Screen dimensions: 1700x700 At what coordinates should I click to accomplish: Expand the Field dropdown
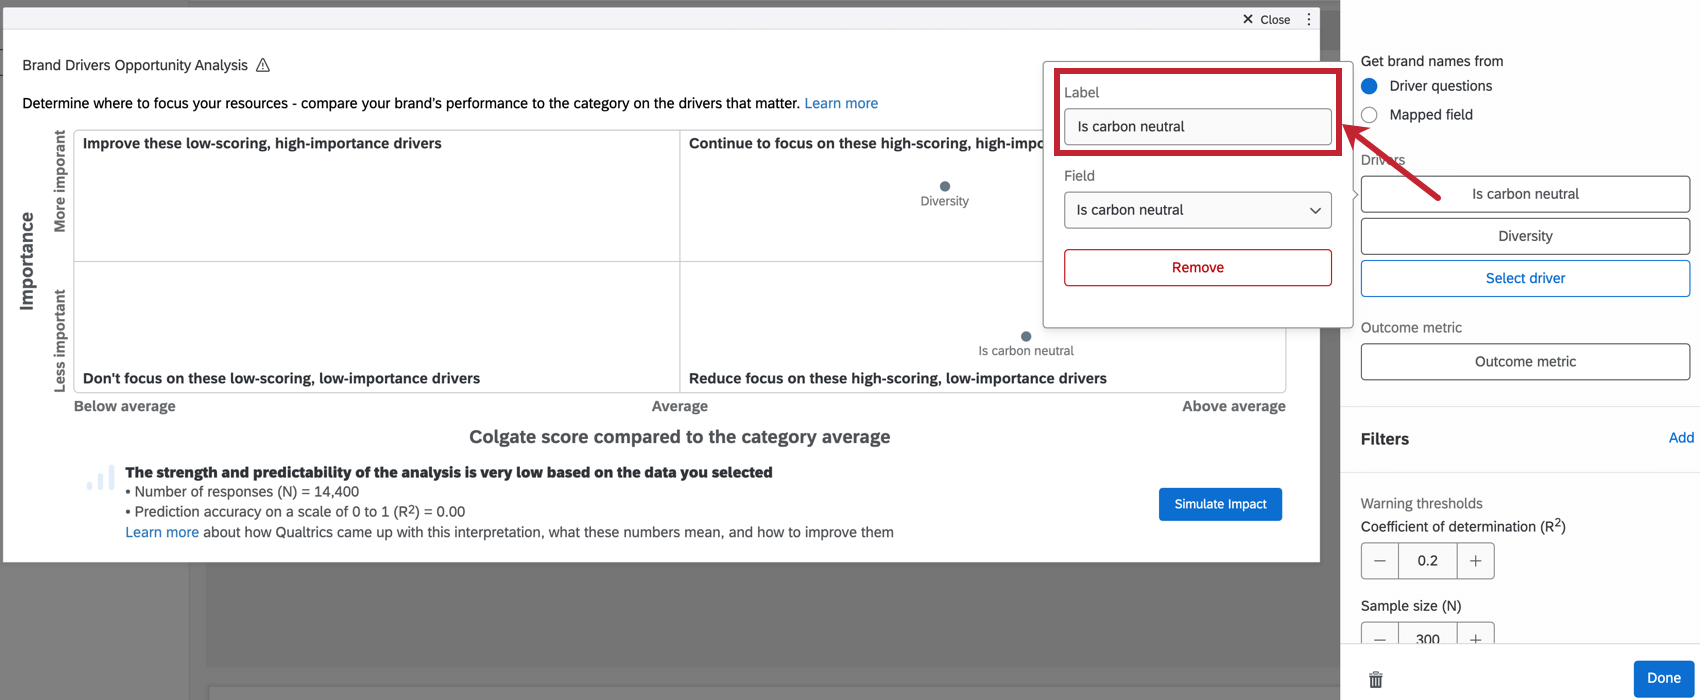click(x=1197, y=210)
